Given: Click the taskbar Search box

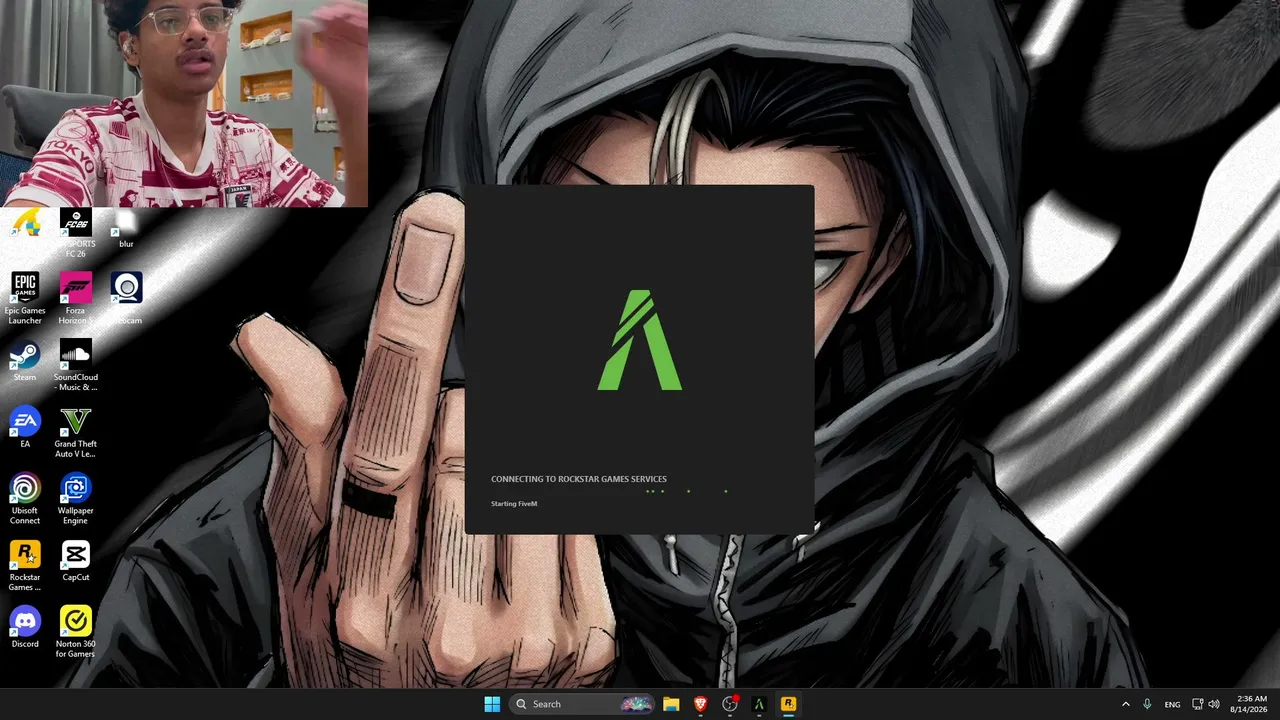Looking at the screenshot, I should coord(583,704).
